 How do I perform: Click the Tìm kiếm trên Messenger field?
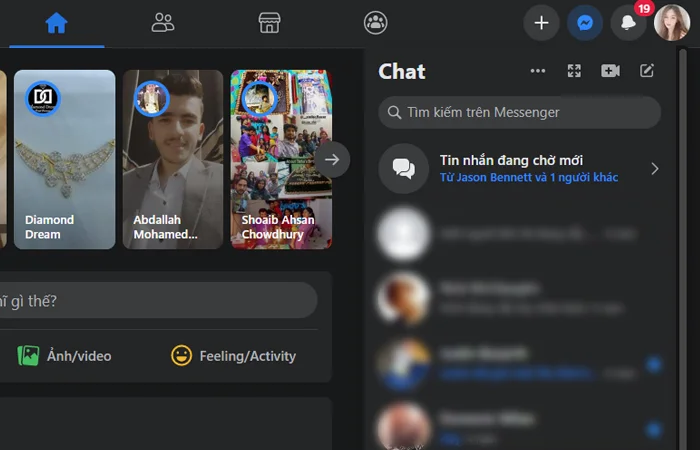coord(520,112)
